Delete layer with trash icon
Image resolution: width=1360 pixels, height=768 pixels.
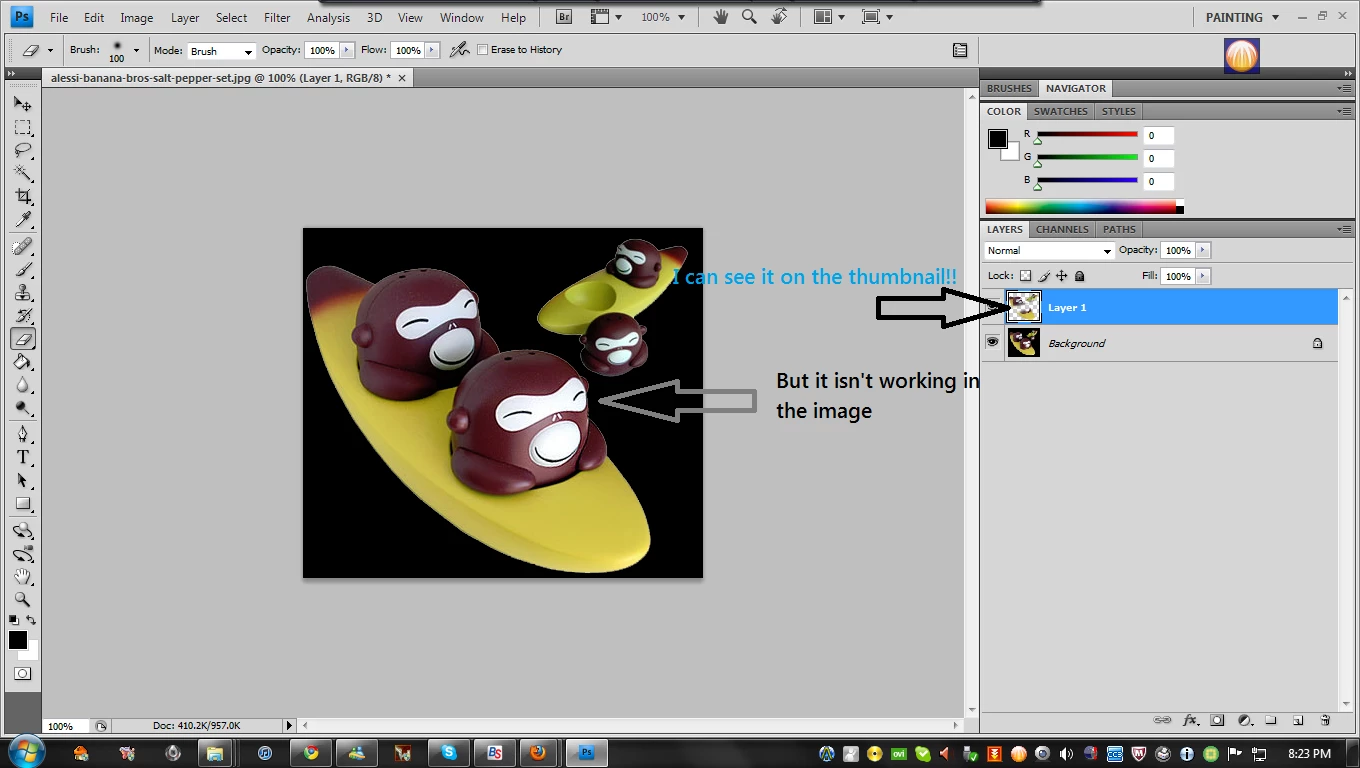pos(1325,720)
